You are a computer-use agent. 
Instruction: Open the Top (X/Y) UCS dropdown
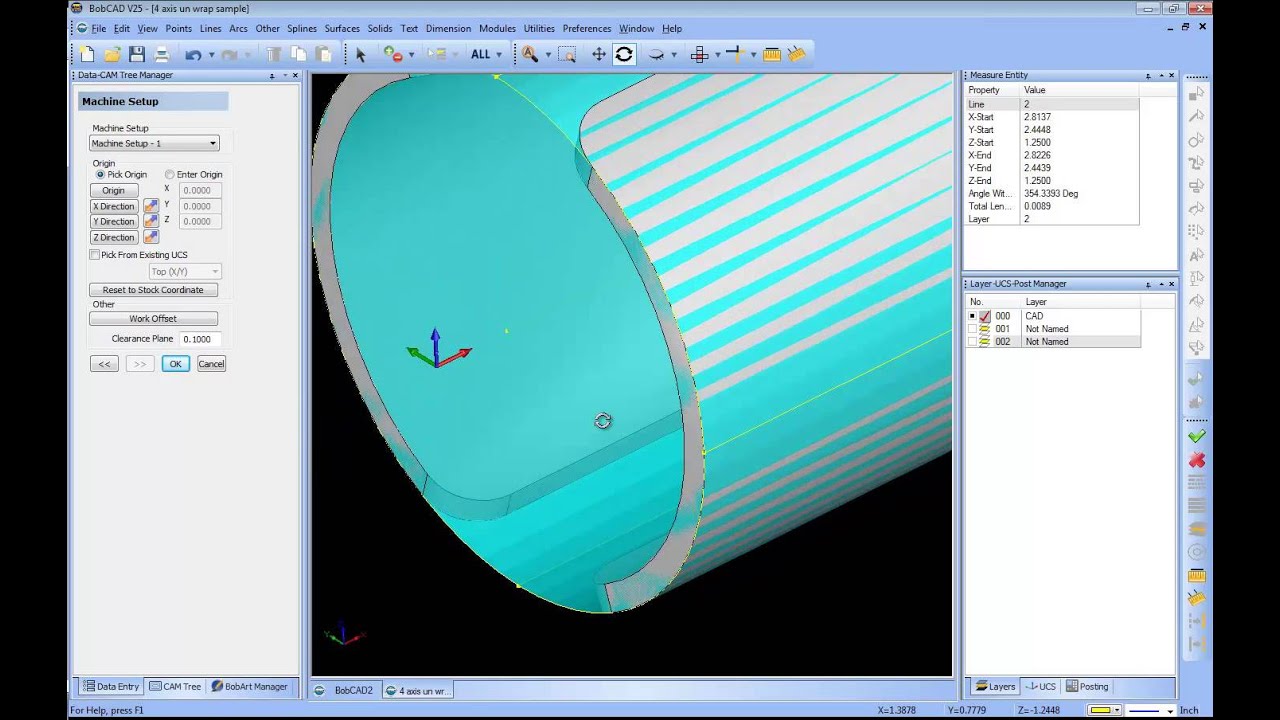(184, 272)
